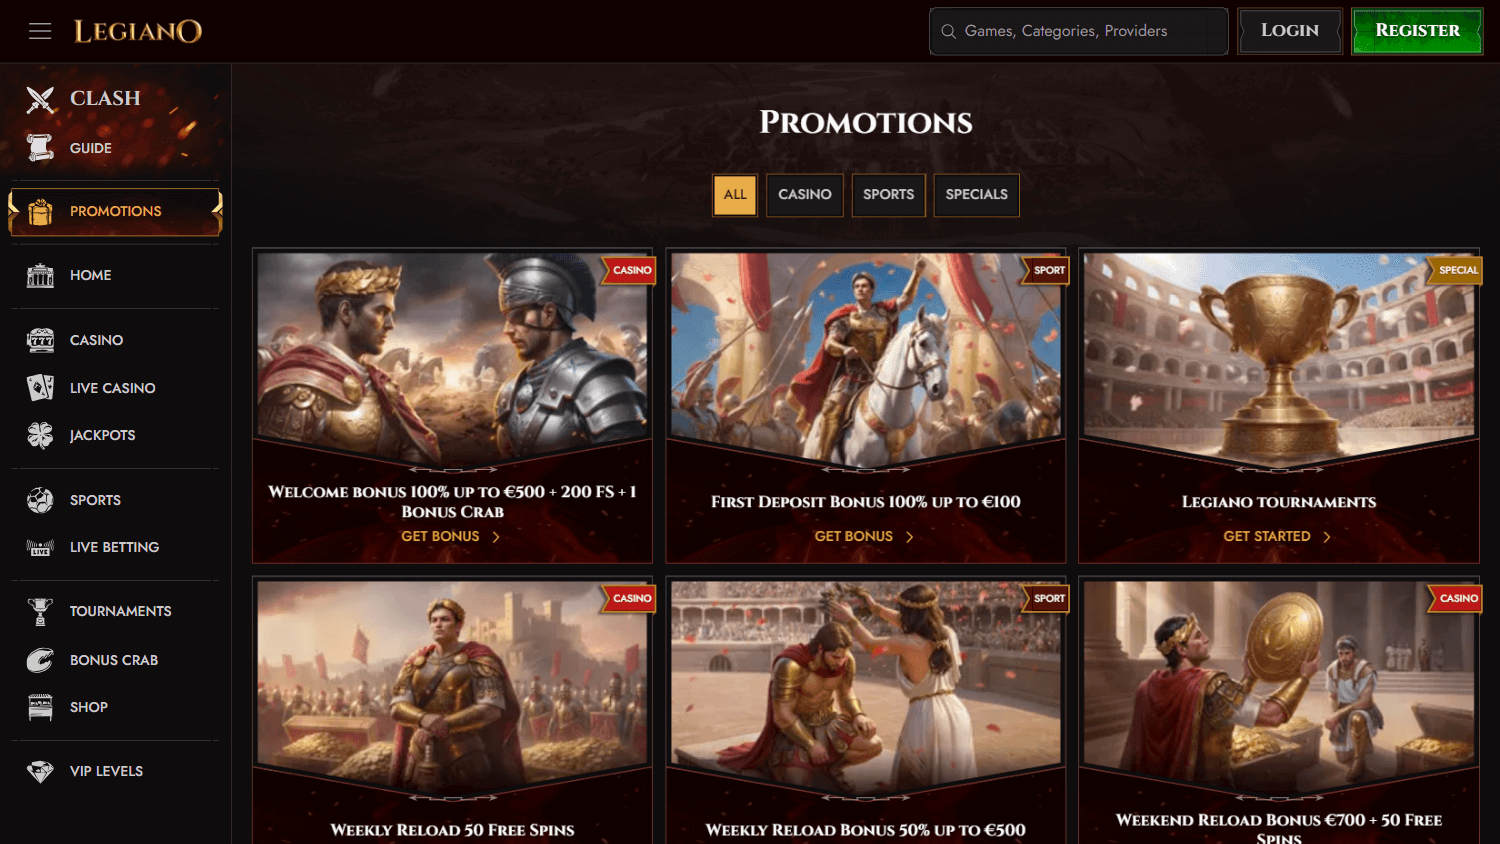Click the VIP Levels diamond icon
The height and width of the screenshot is (844, 1500).
point(40,771)
